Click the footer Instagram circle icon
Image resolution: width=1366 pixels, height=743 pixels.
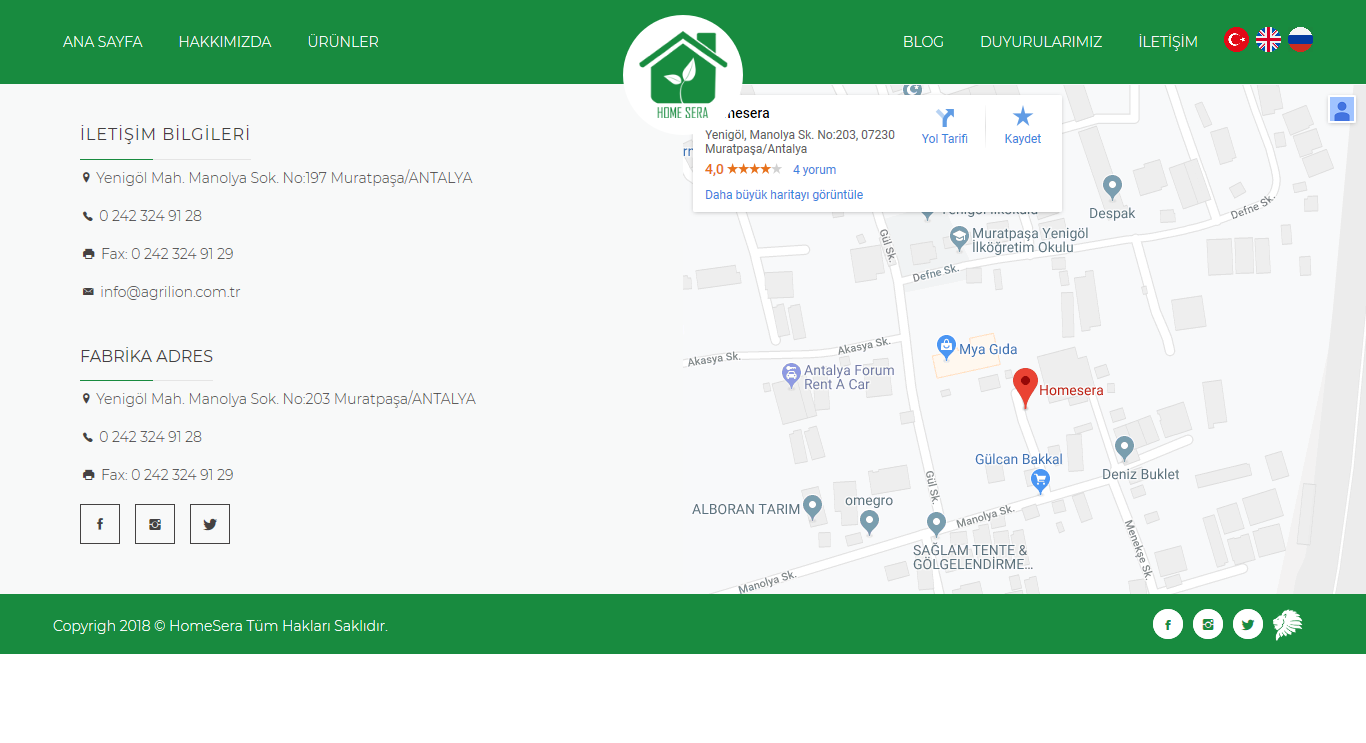click(1208, 624)
